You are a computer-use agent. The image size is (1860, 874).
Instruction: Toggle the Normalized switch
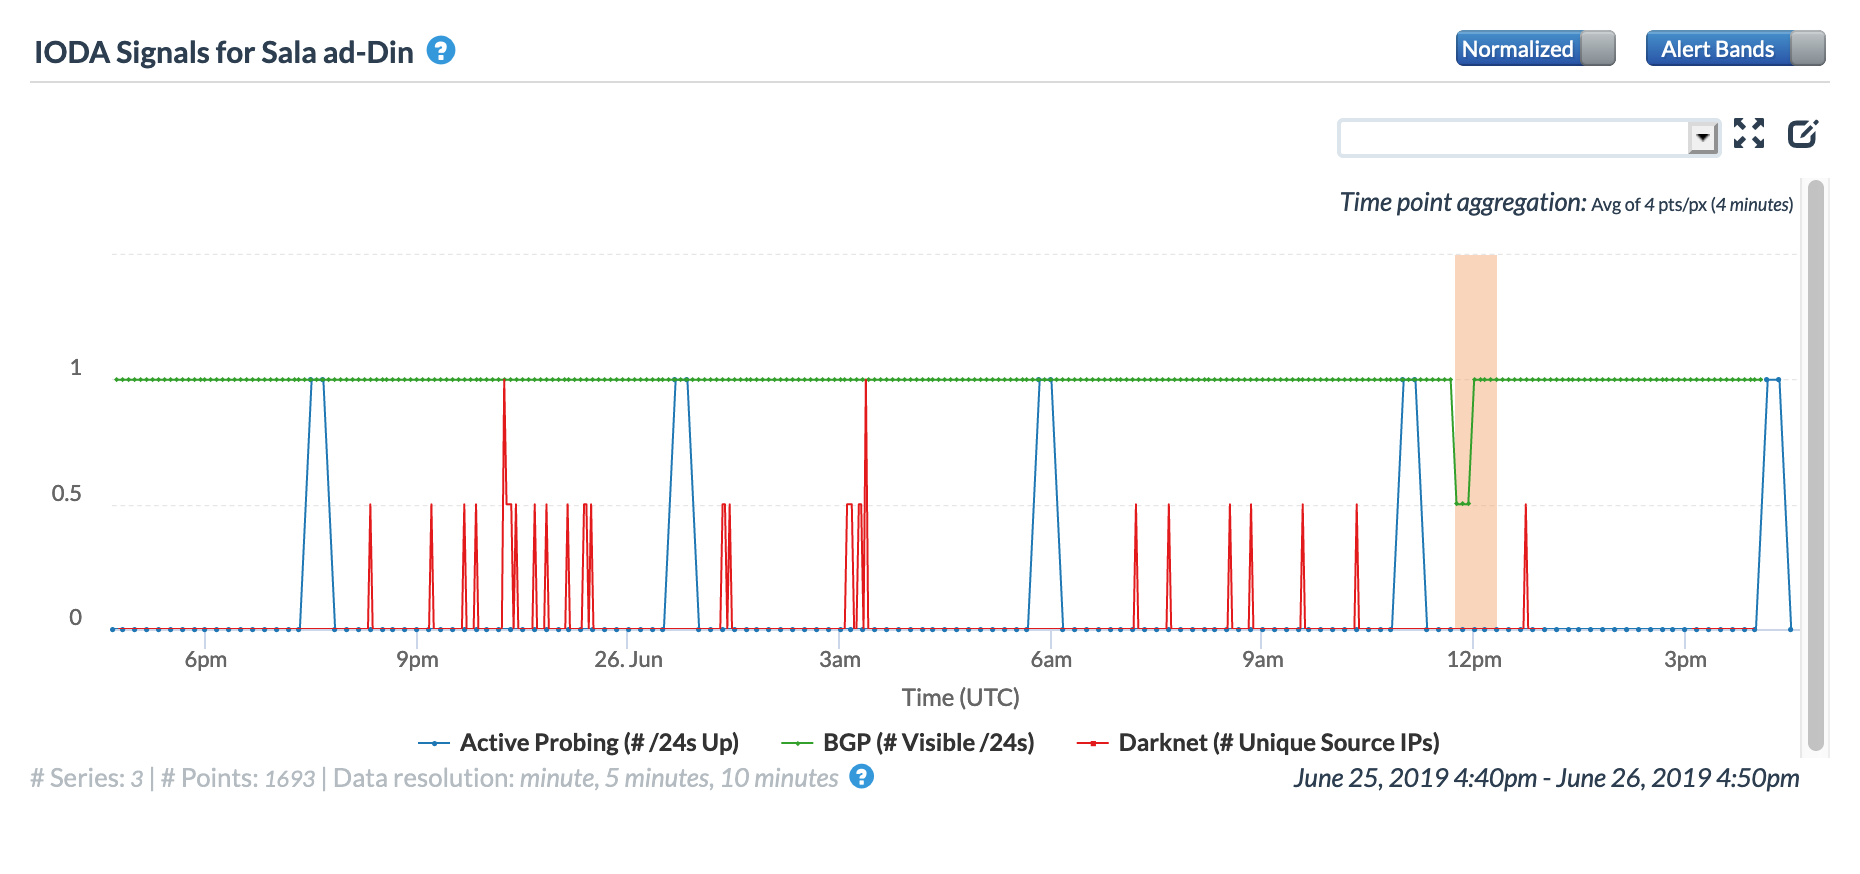pyautogui.click(x=1535, y=49)
